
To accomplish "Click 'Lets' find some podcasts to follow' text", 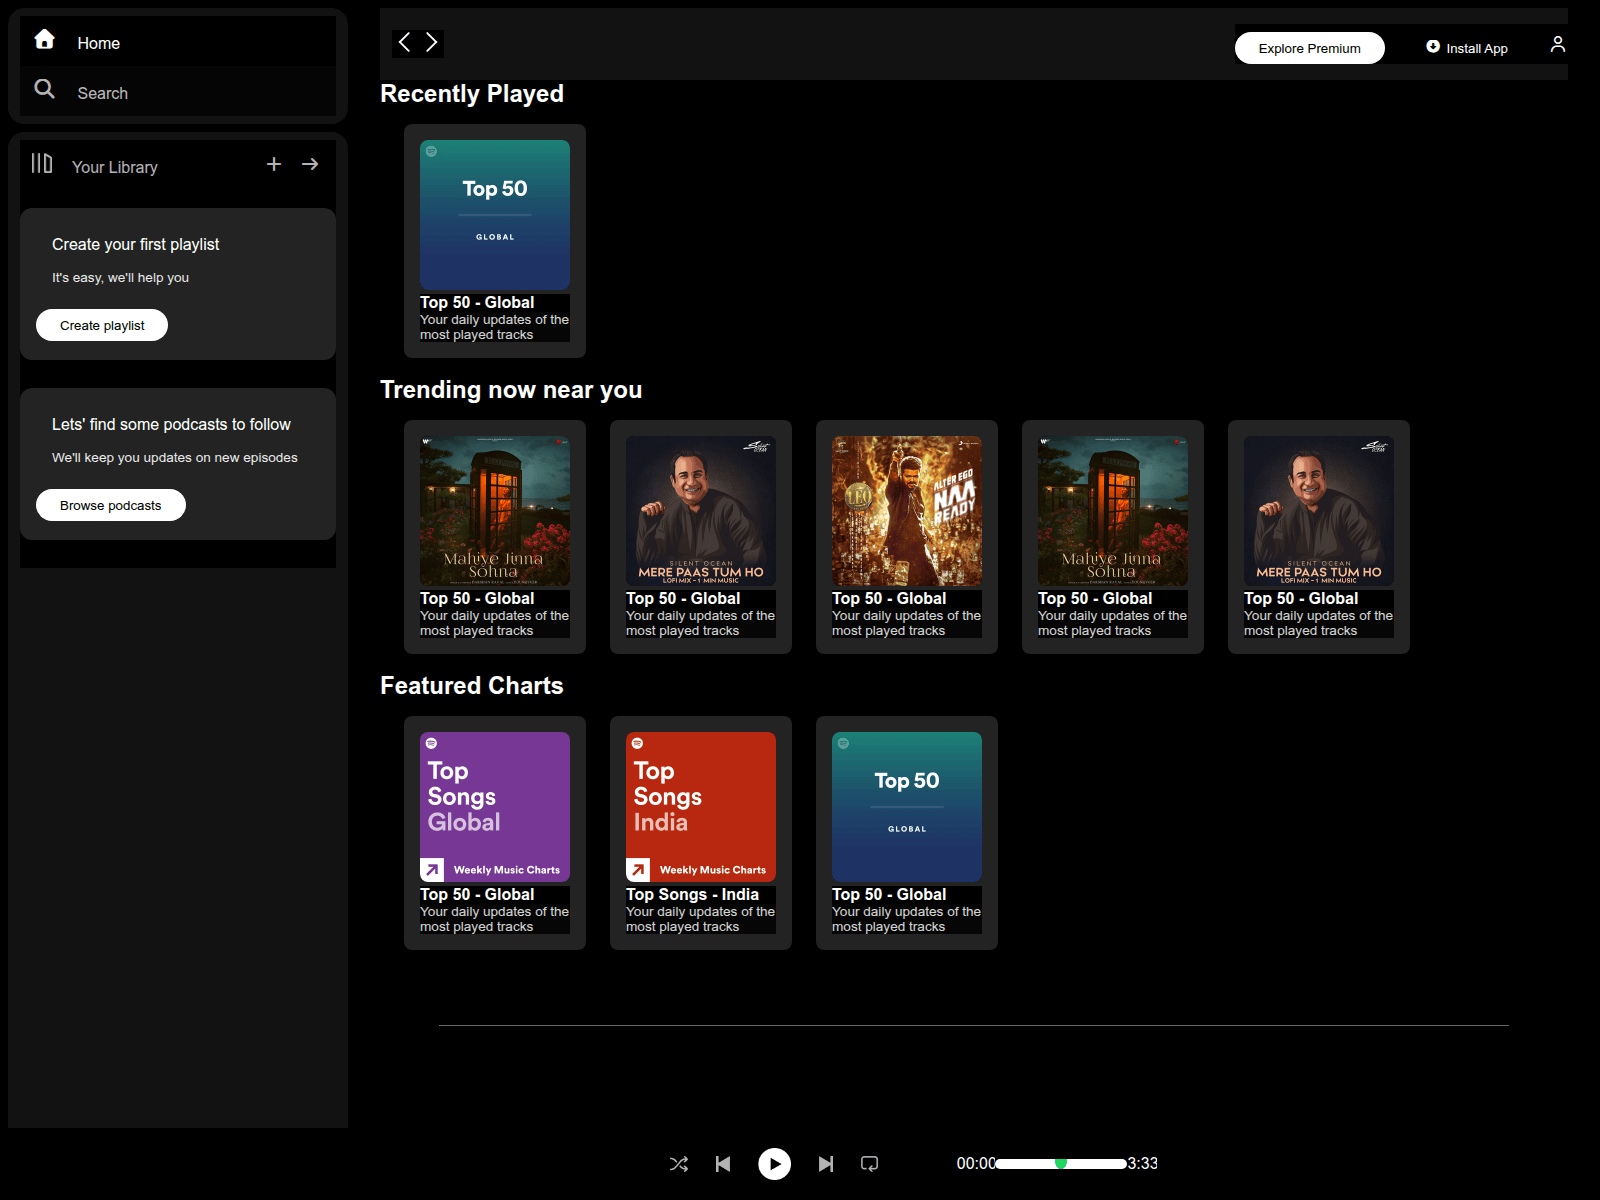I will click(171, 424).
